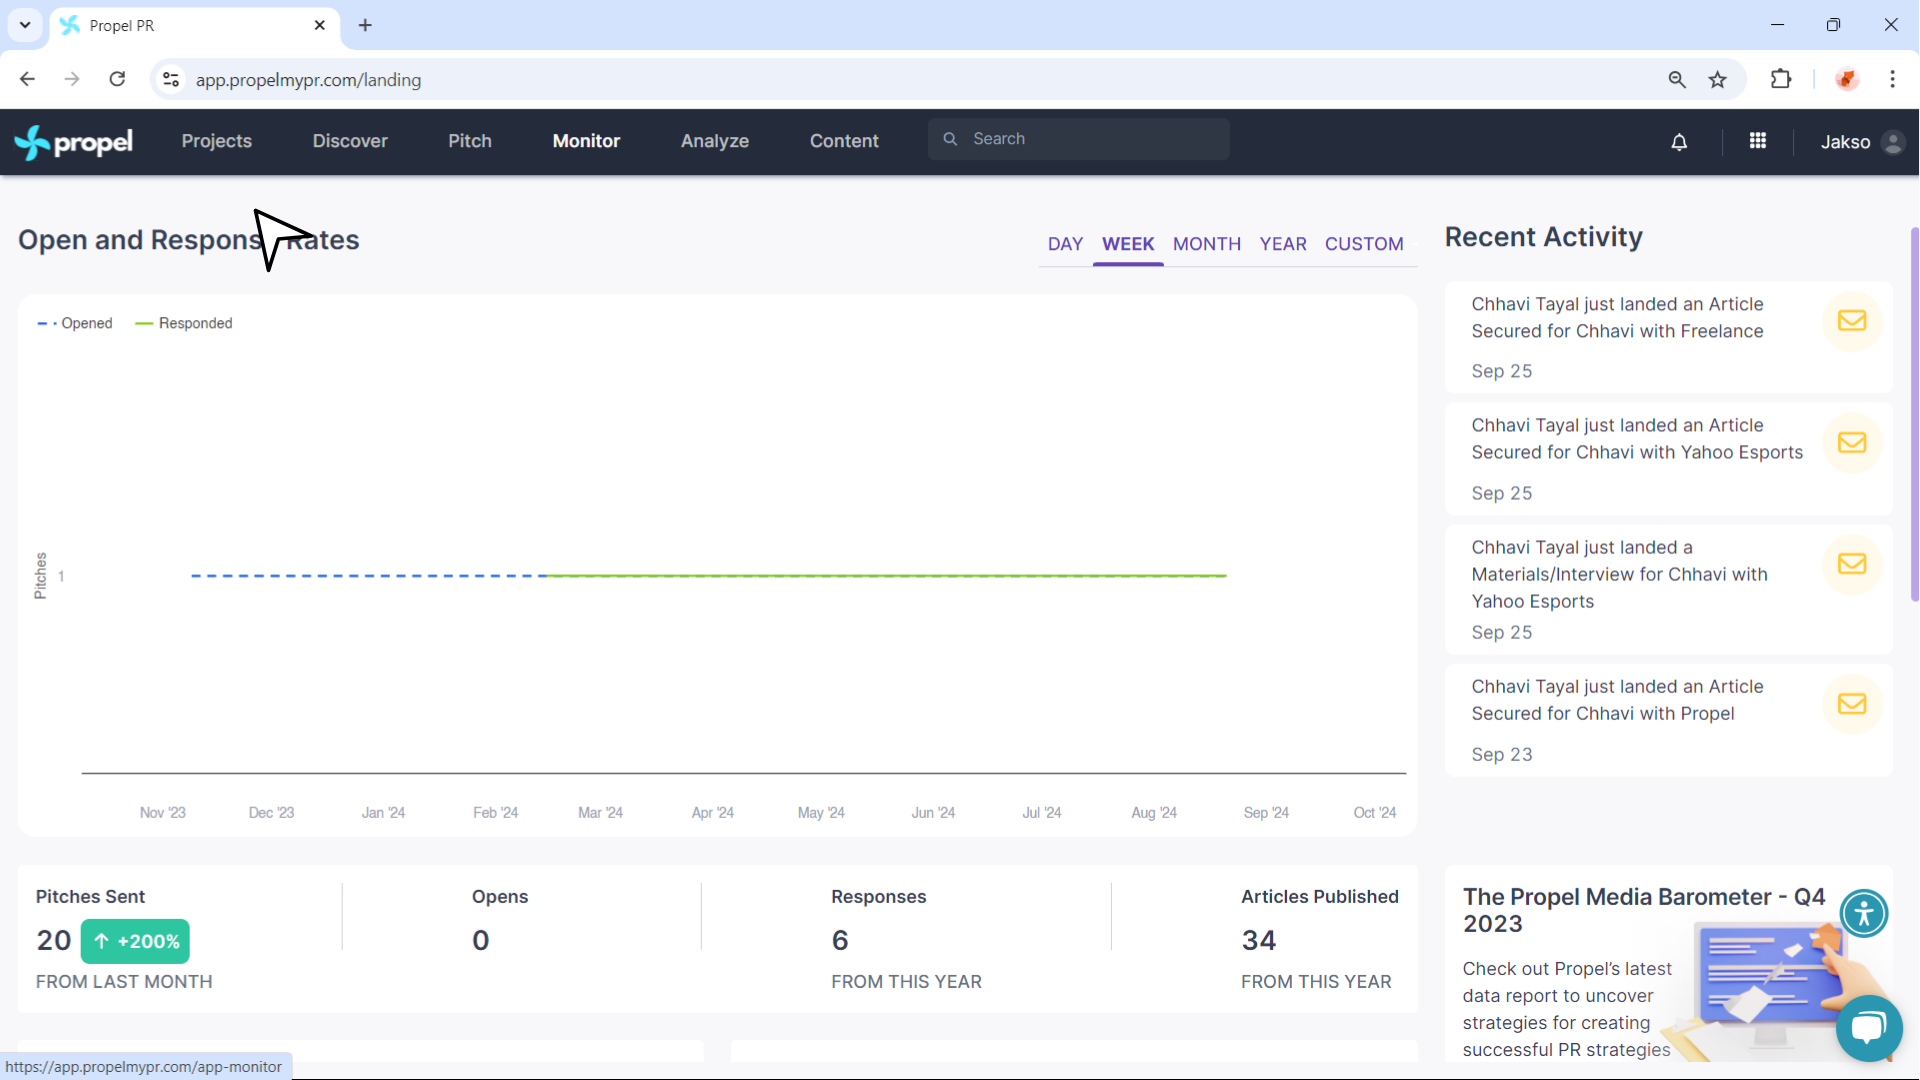
Task: Open the Monitor menu
Action: [587, 141]
